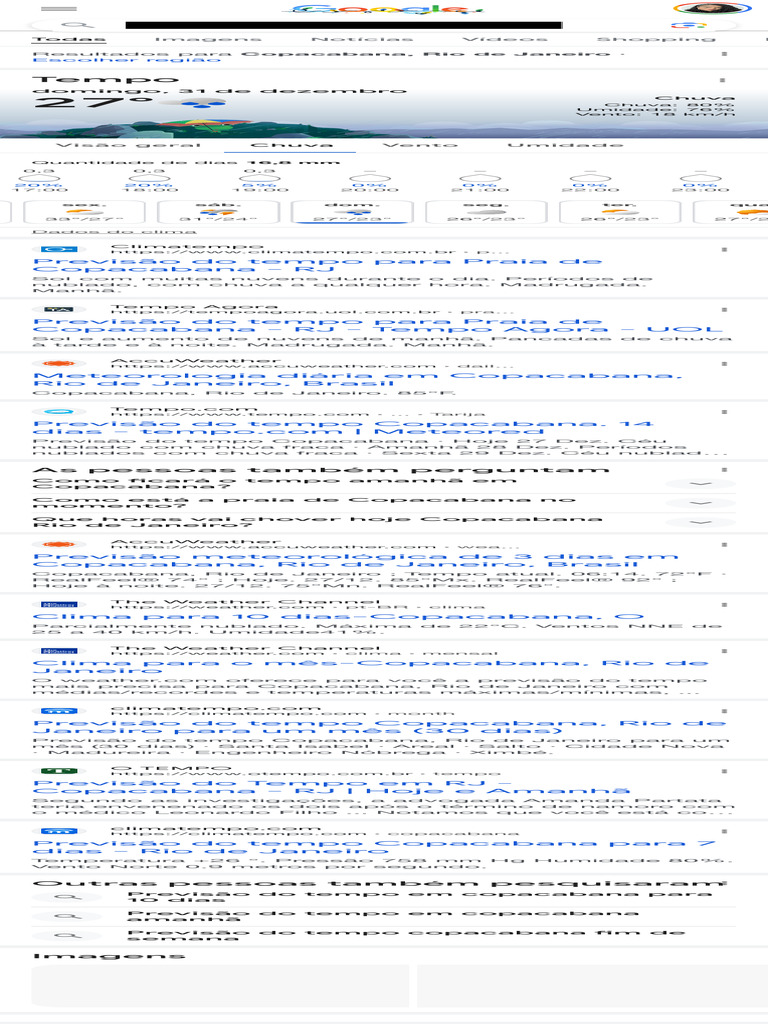This screenshot has height=1024, width=768.
Task: Open more options for AccuWeather 3 dias result
Action: tap(724, 545)
